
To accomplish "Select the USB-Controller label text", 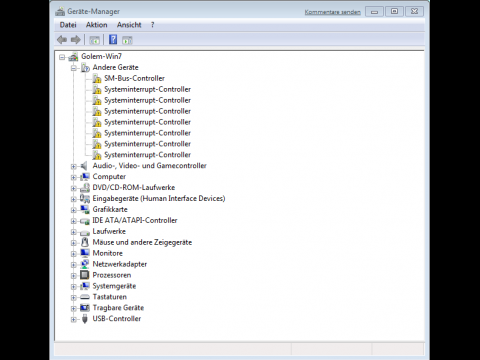I will click(117, 319).
